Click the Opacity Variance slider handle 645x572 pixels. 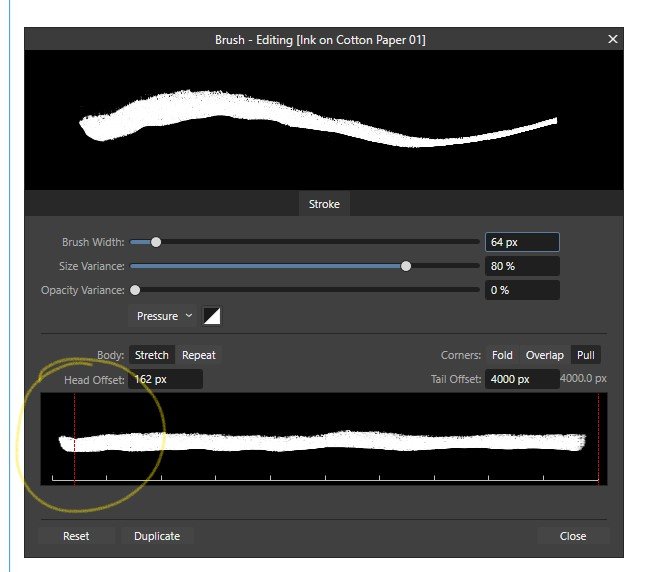tap(135, 290)
